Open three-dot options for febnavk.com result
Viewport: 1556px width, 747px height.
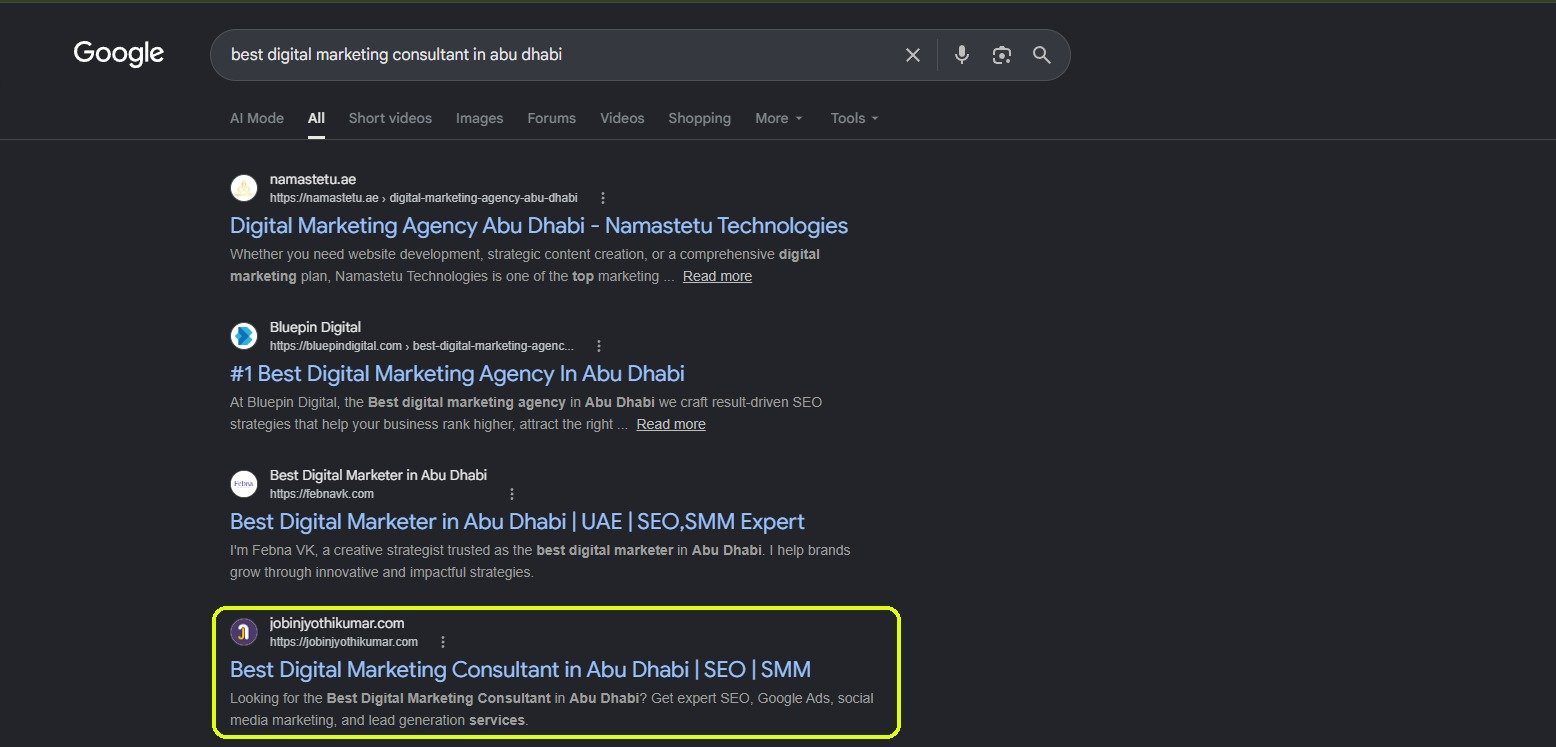click(x=512, y=494)
